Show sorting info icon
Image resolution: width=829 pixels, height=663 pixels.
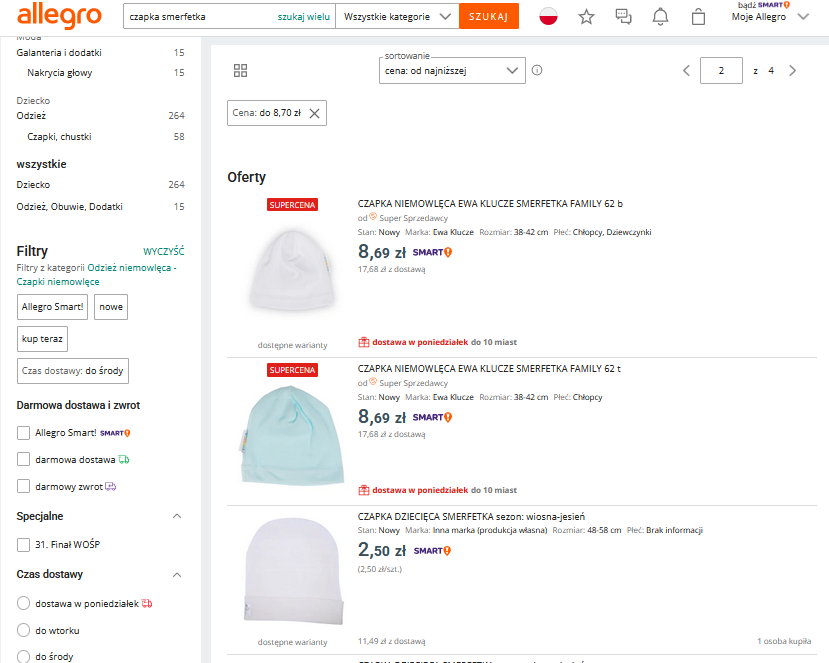537,70
